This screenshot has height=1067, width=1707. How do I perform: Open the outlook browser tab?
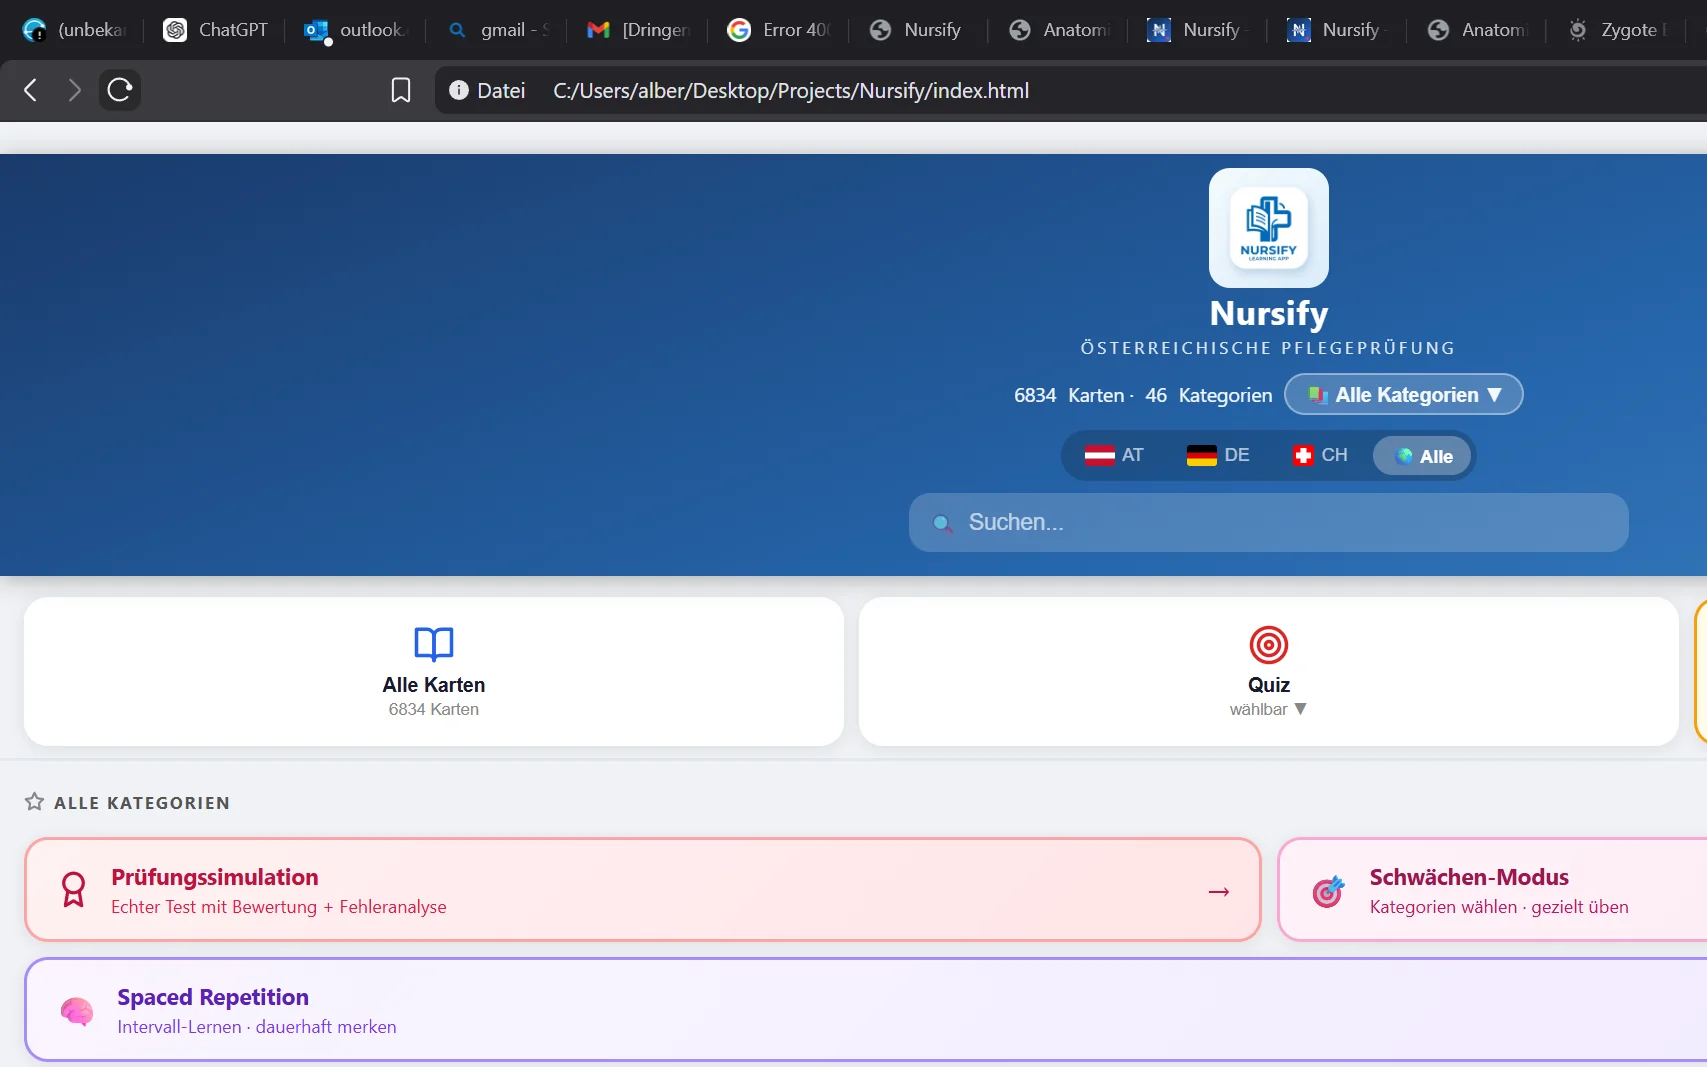[357, 30]
